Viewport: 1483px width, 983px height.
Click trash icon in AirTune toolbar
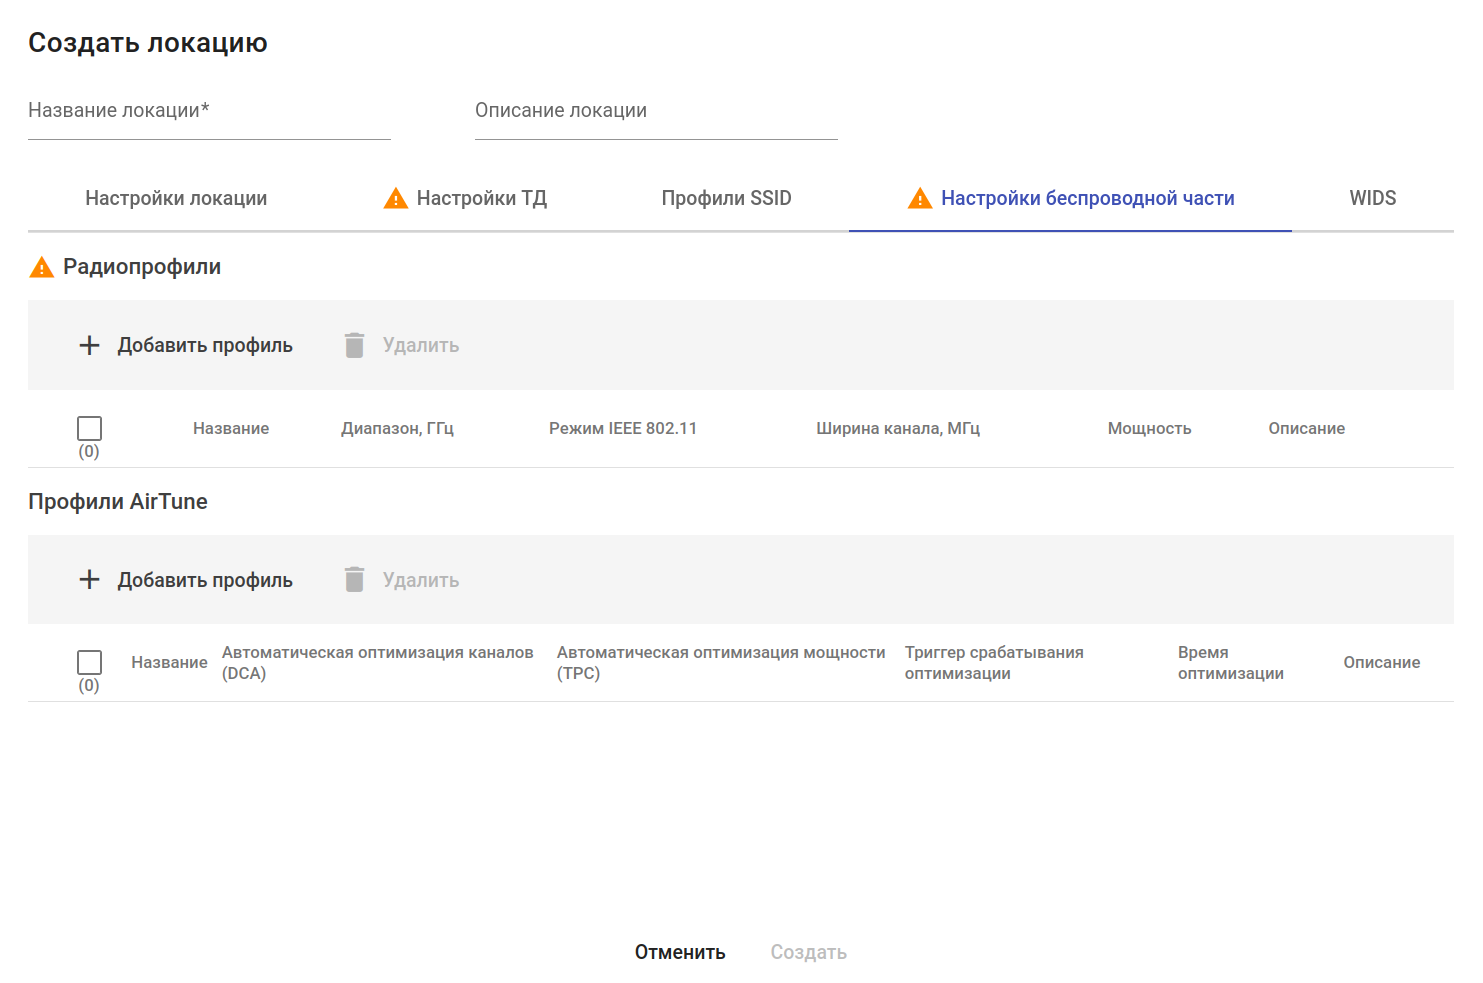click(x=354, y=580)
